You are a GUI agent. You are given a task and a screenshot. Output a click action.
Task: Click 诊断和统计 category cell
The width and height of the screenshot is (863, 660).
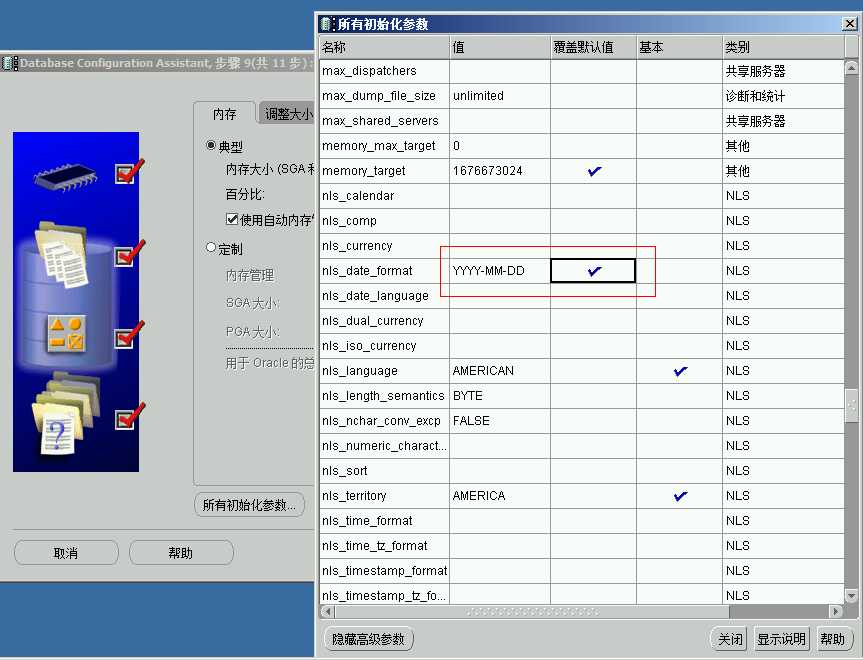coord(783,96)
